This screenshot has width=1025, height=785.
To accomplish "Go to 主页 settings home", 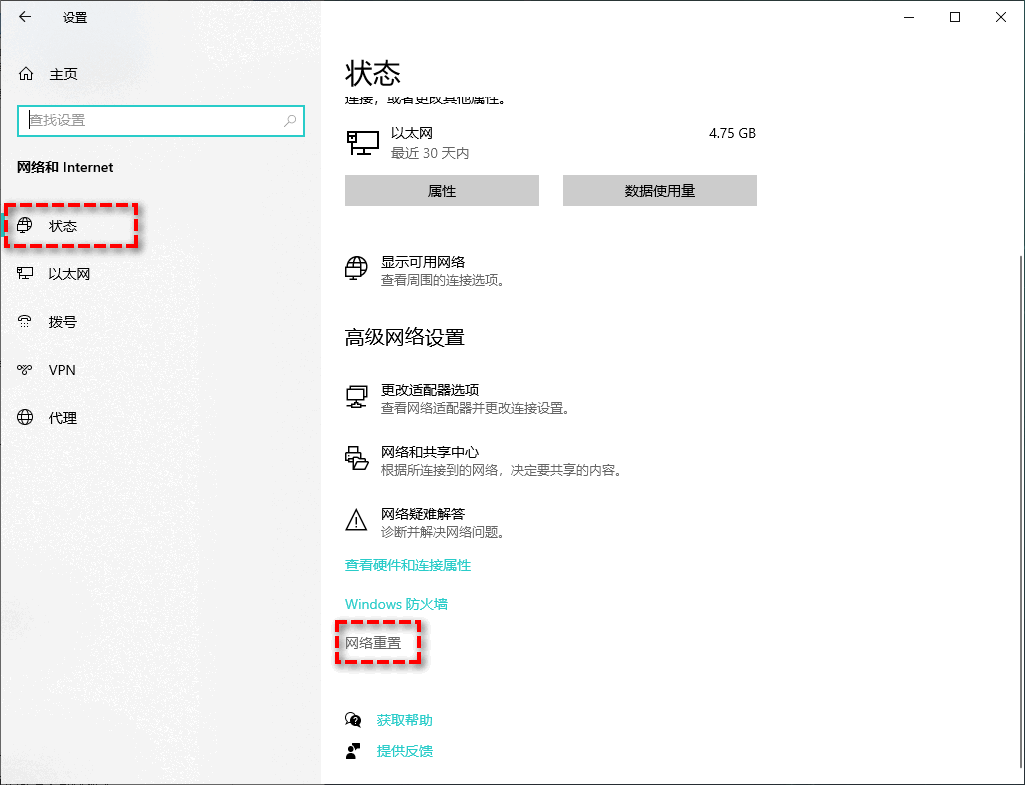I will 63,75.
